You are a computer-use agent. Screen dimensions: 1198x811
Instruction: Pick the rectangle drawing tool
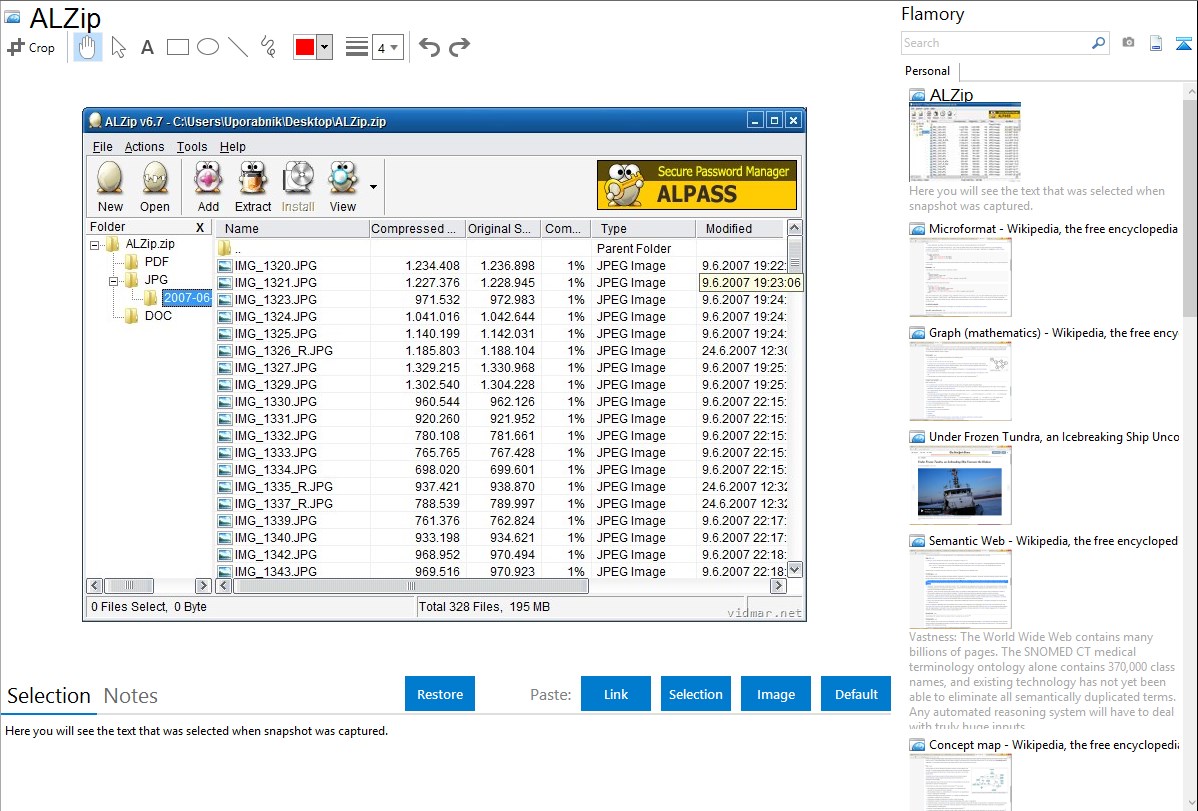click(x=177, y=47)
